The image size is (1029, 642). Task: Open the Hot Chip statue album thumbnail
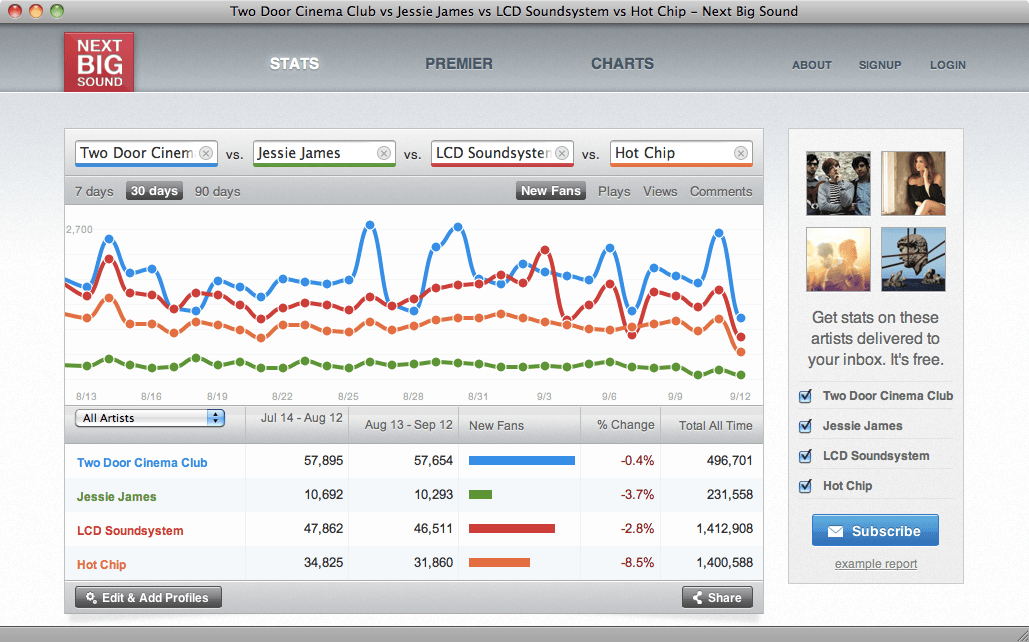click(x=913, y=259)
